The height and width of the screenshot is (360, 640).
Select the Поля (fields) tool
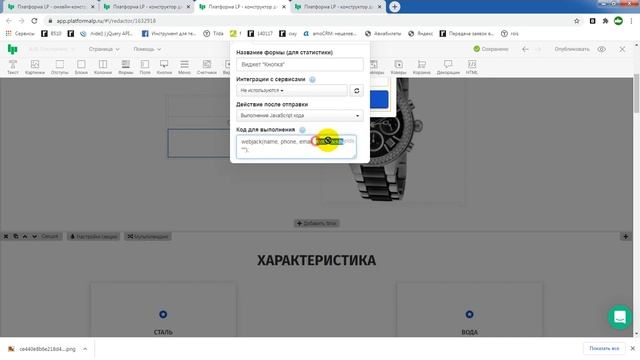145,67
